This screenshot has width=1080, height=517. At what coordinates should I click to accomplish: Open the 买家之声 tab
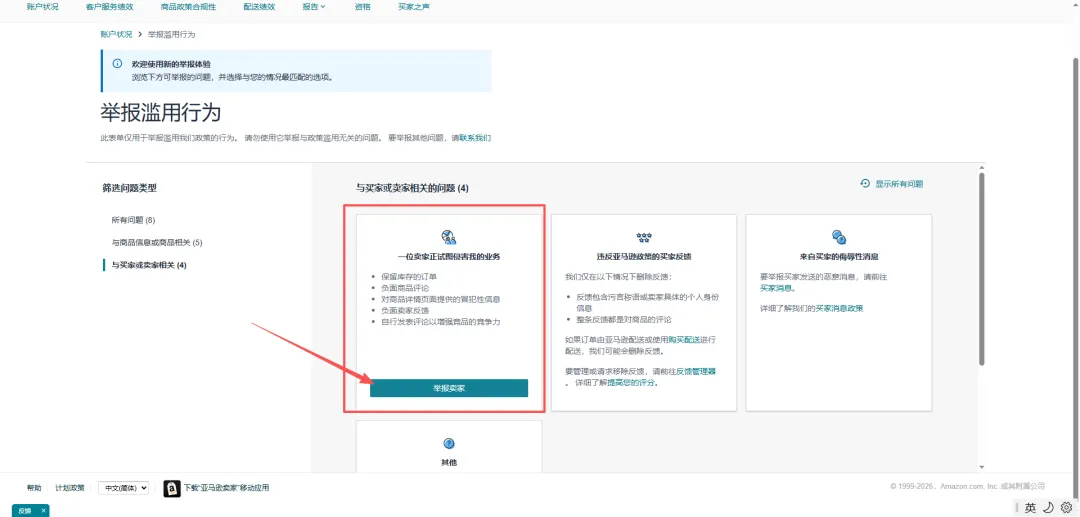pos(414,6)
